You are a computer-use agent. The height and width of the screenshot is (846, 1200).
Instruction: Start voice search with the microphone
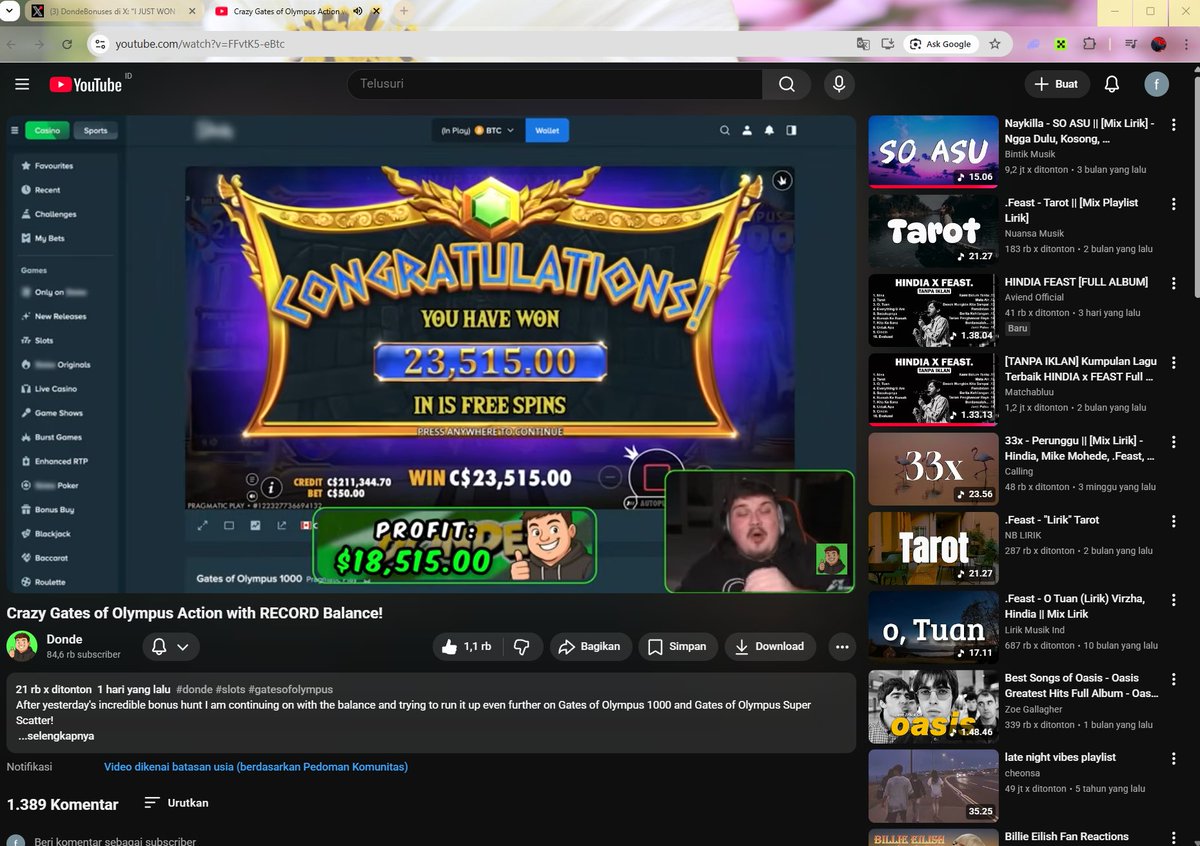pos(839,85)
